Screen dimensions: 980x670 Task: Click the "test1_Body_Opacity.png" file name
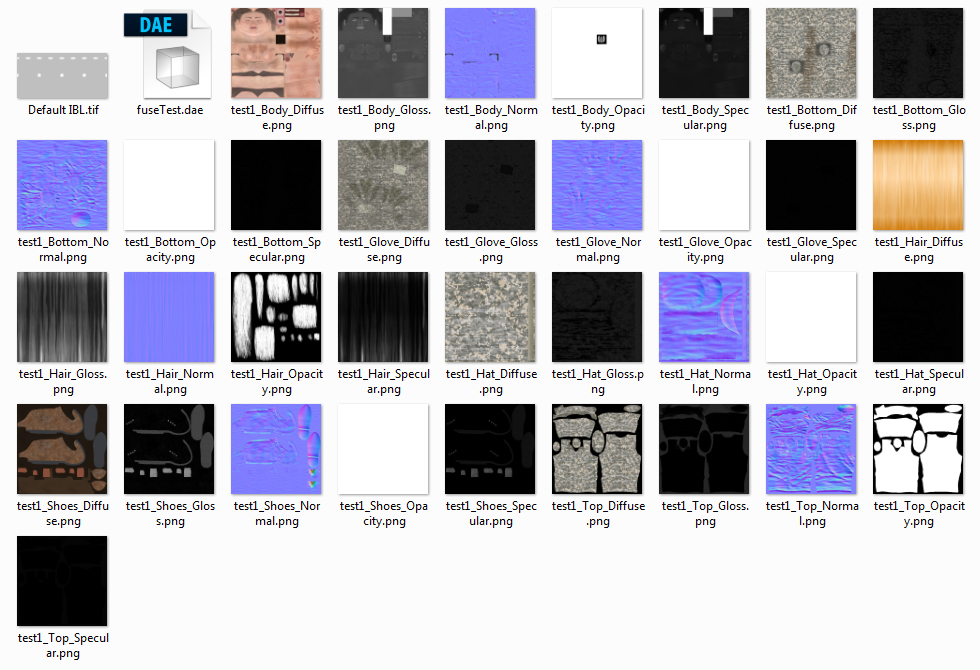click(x=598, y=118)
